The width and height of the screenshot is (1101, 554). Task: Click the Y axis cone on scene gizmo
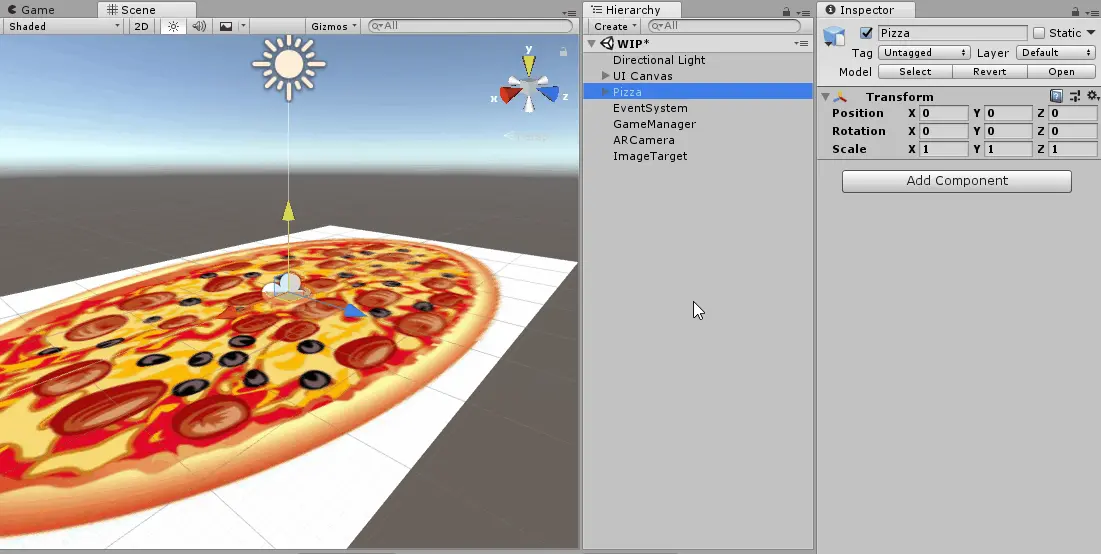tap(529, 65)
